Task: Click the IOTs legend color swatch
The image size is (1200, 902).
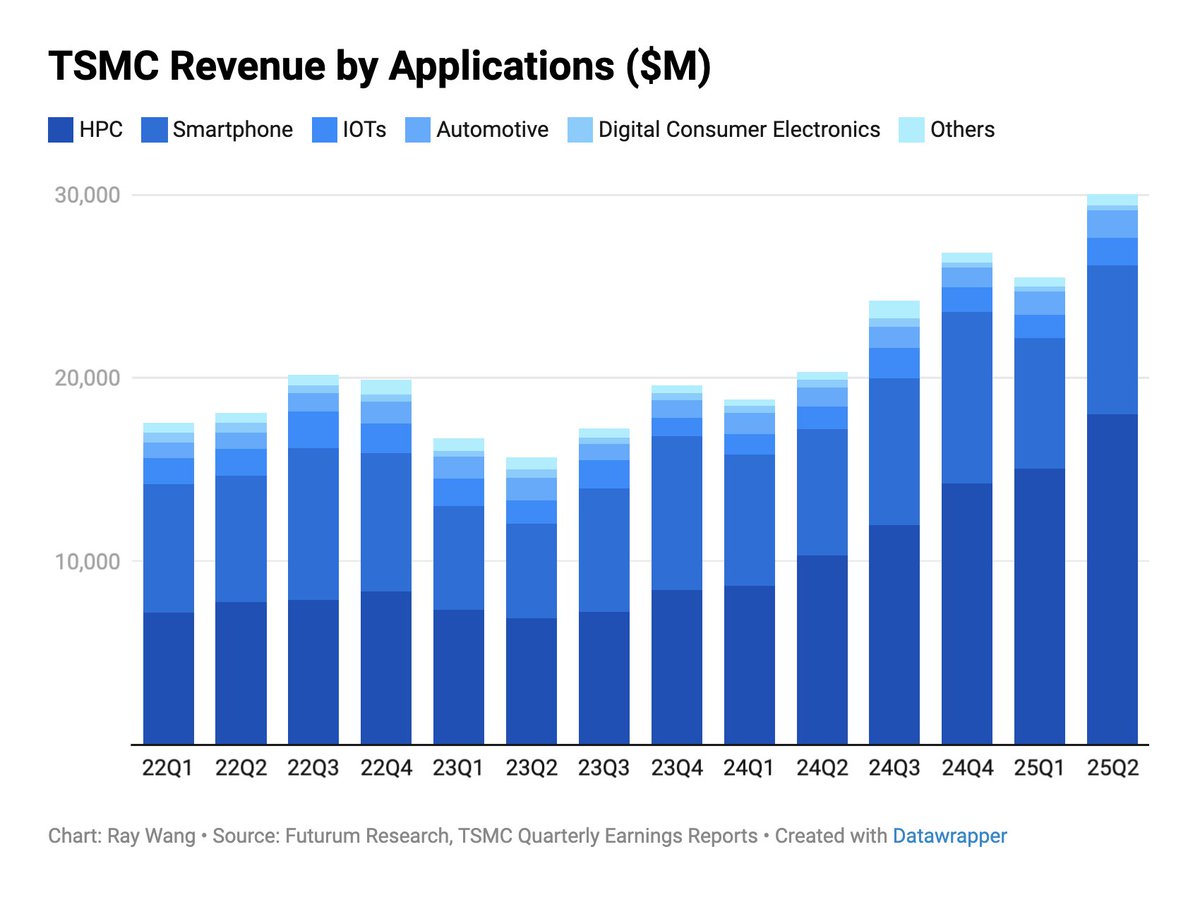Action: tap(325, 129)
